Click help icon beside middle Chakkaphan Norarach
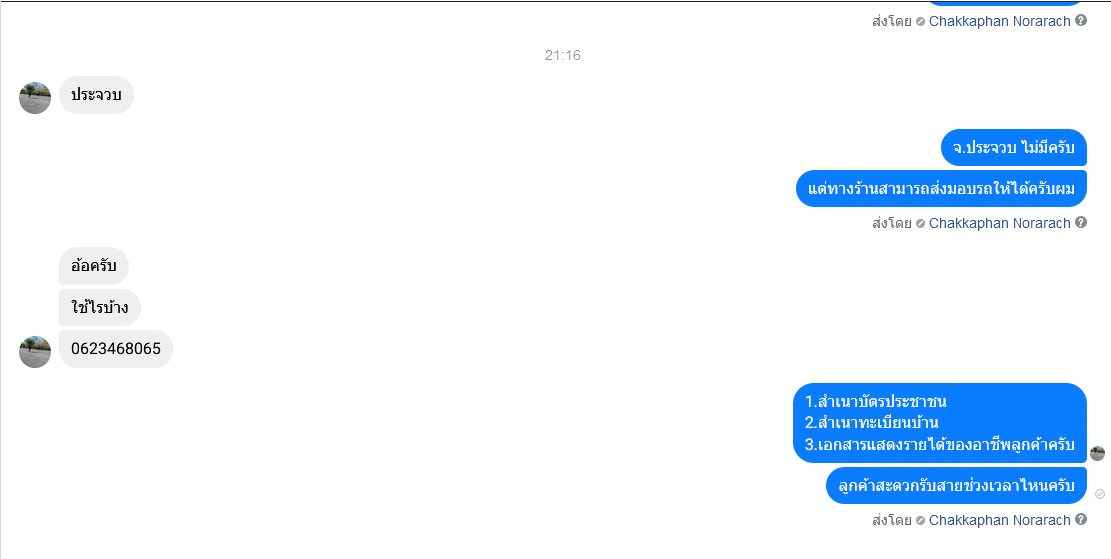 click(1081, 222)
